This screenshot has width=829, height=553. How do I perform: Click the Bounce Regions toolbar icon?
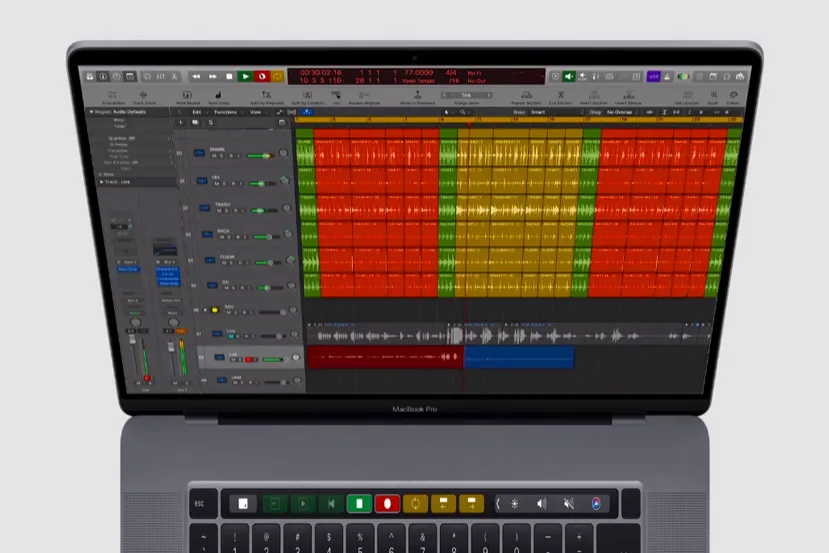click(x=364, y=97)
